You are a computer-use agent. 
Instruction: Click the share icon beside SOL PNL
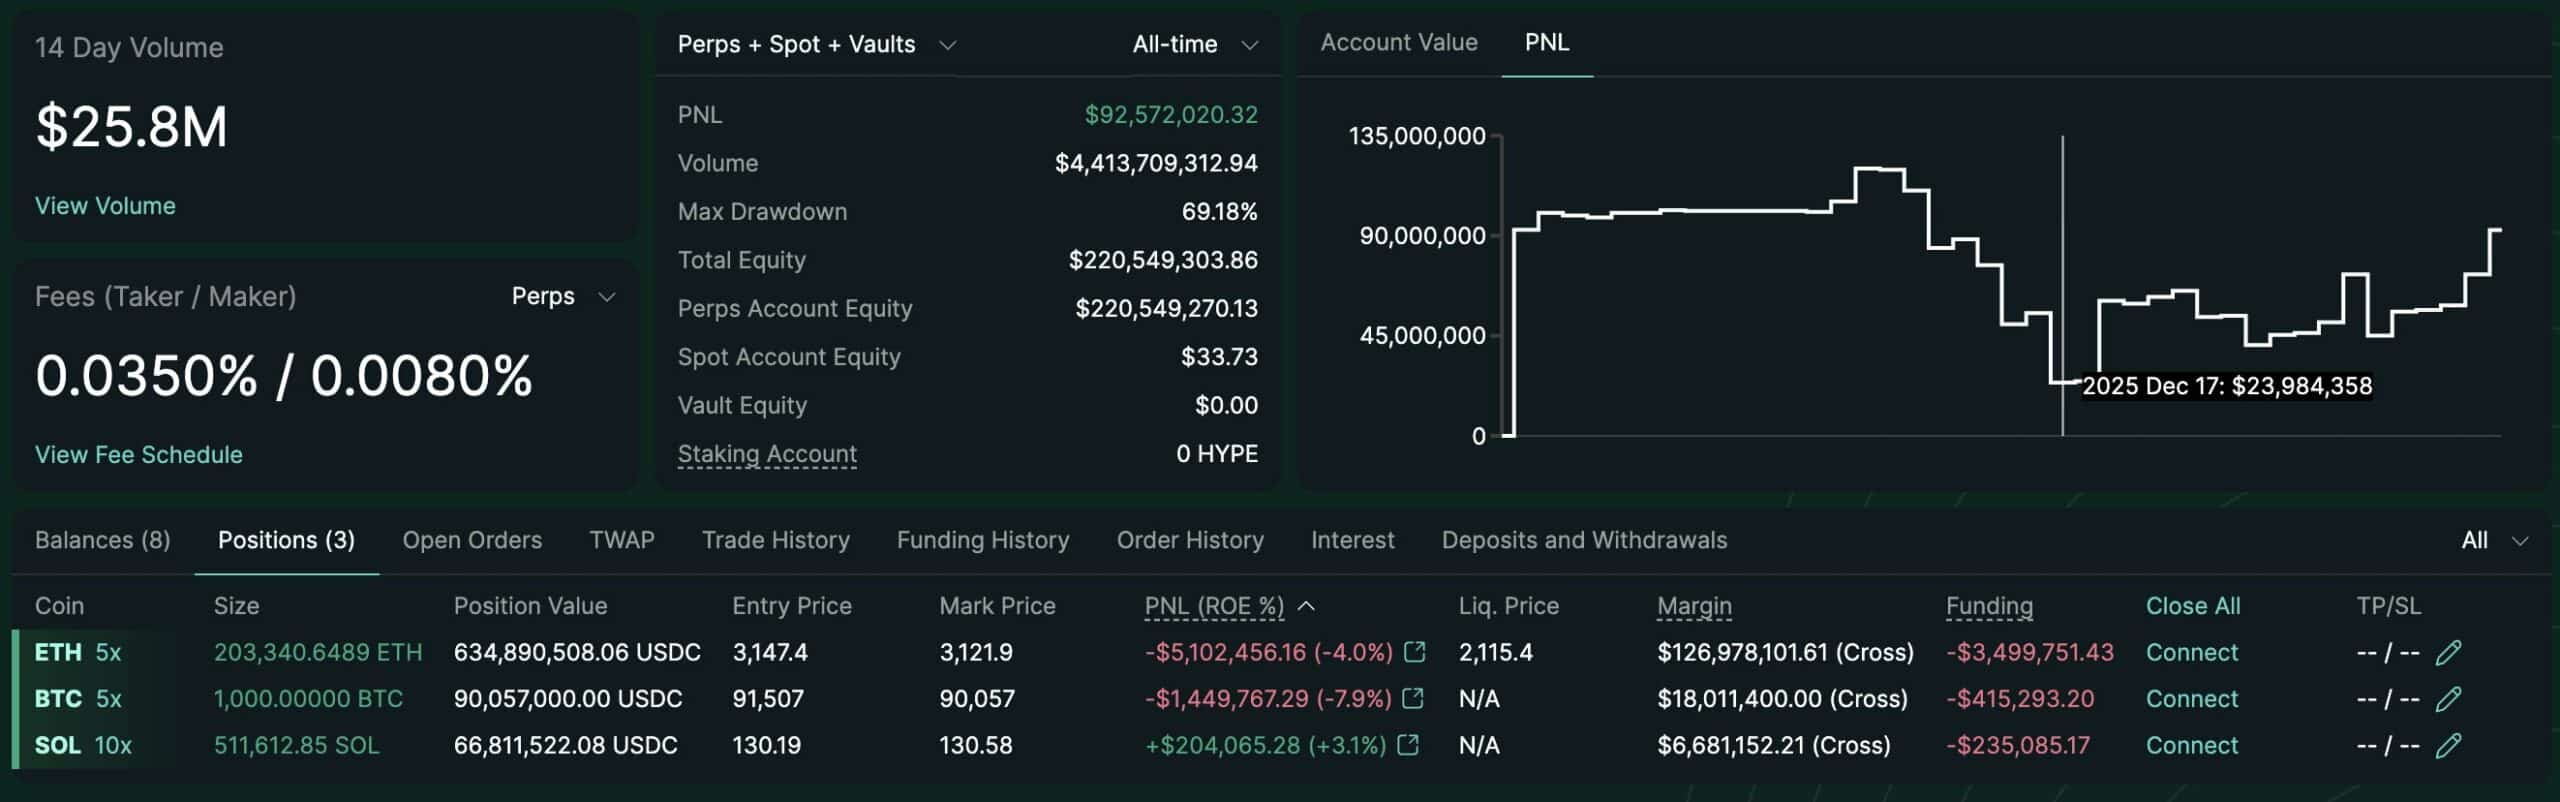pos(1408,745)
